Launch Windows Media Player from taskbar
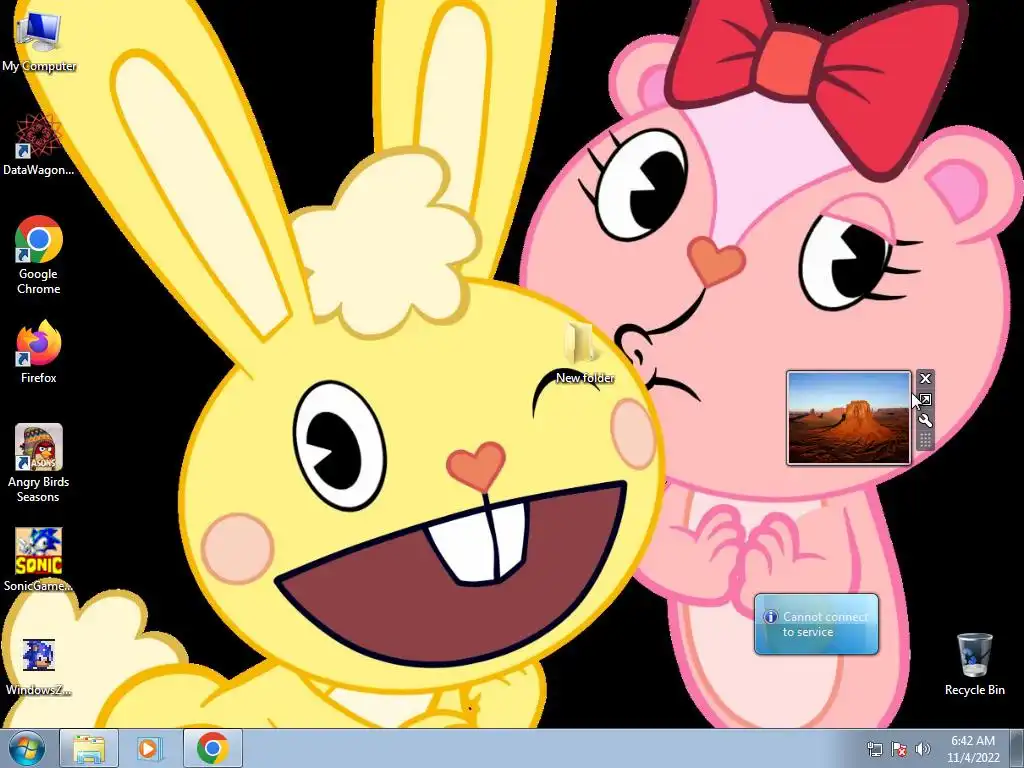This screenshot has width=1024, height=768. (148, 748)
